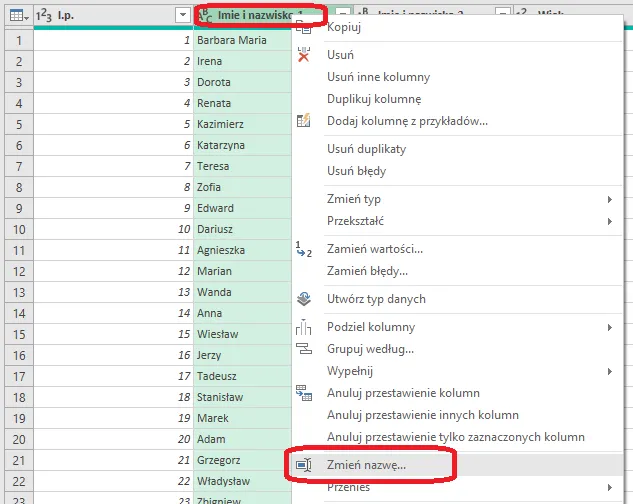Click the Podziel kolumny icon
This screenshot has width=633, height=504.
[305, 327]
